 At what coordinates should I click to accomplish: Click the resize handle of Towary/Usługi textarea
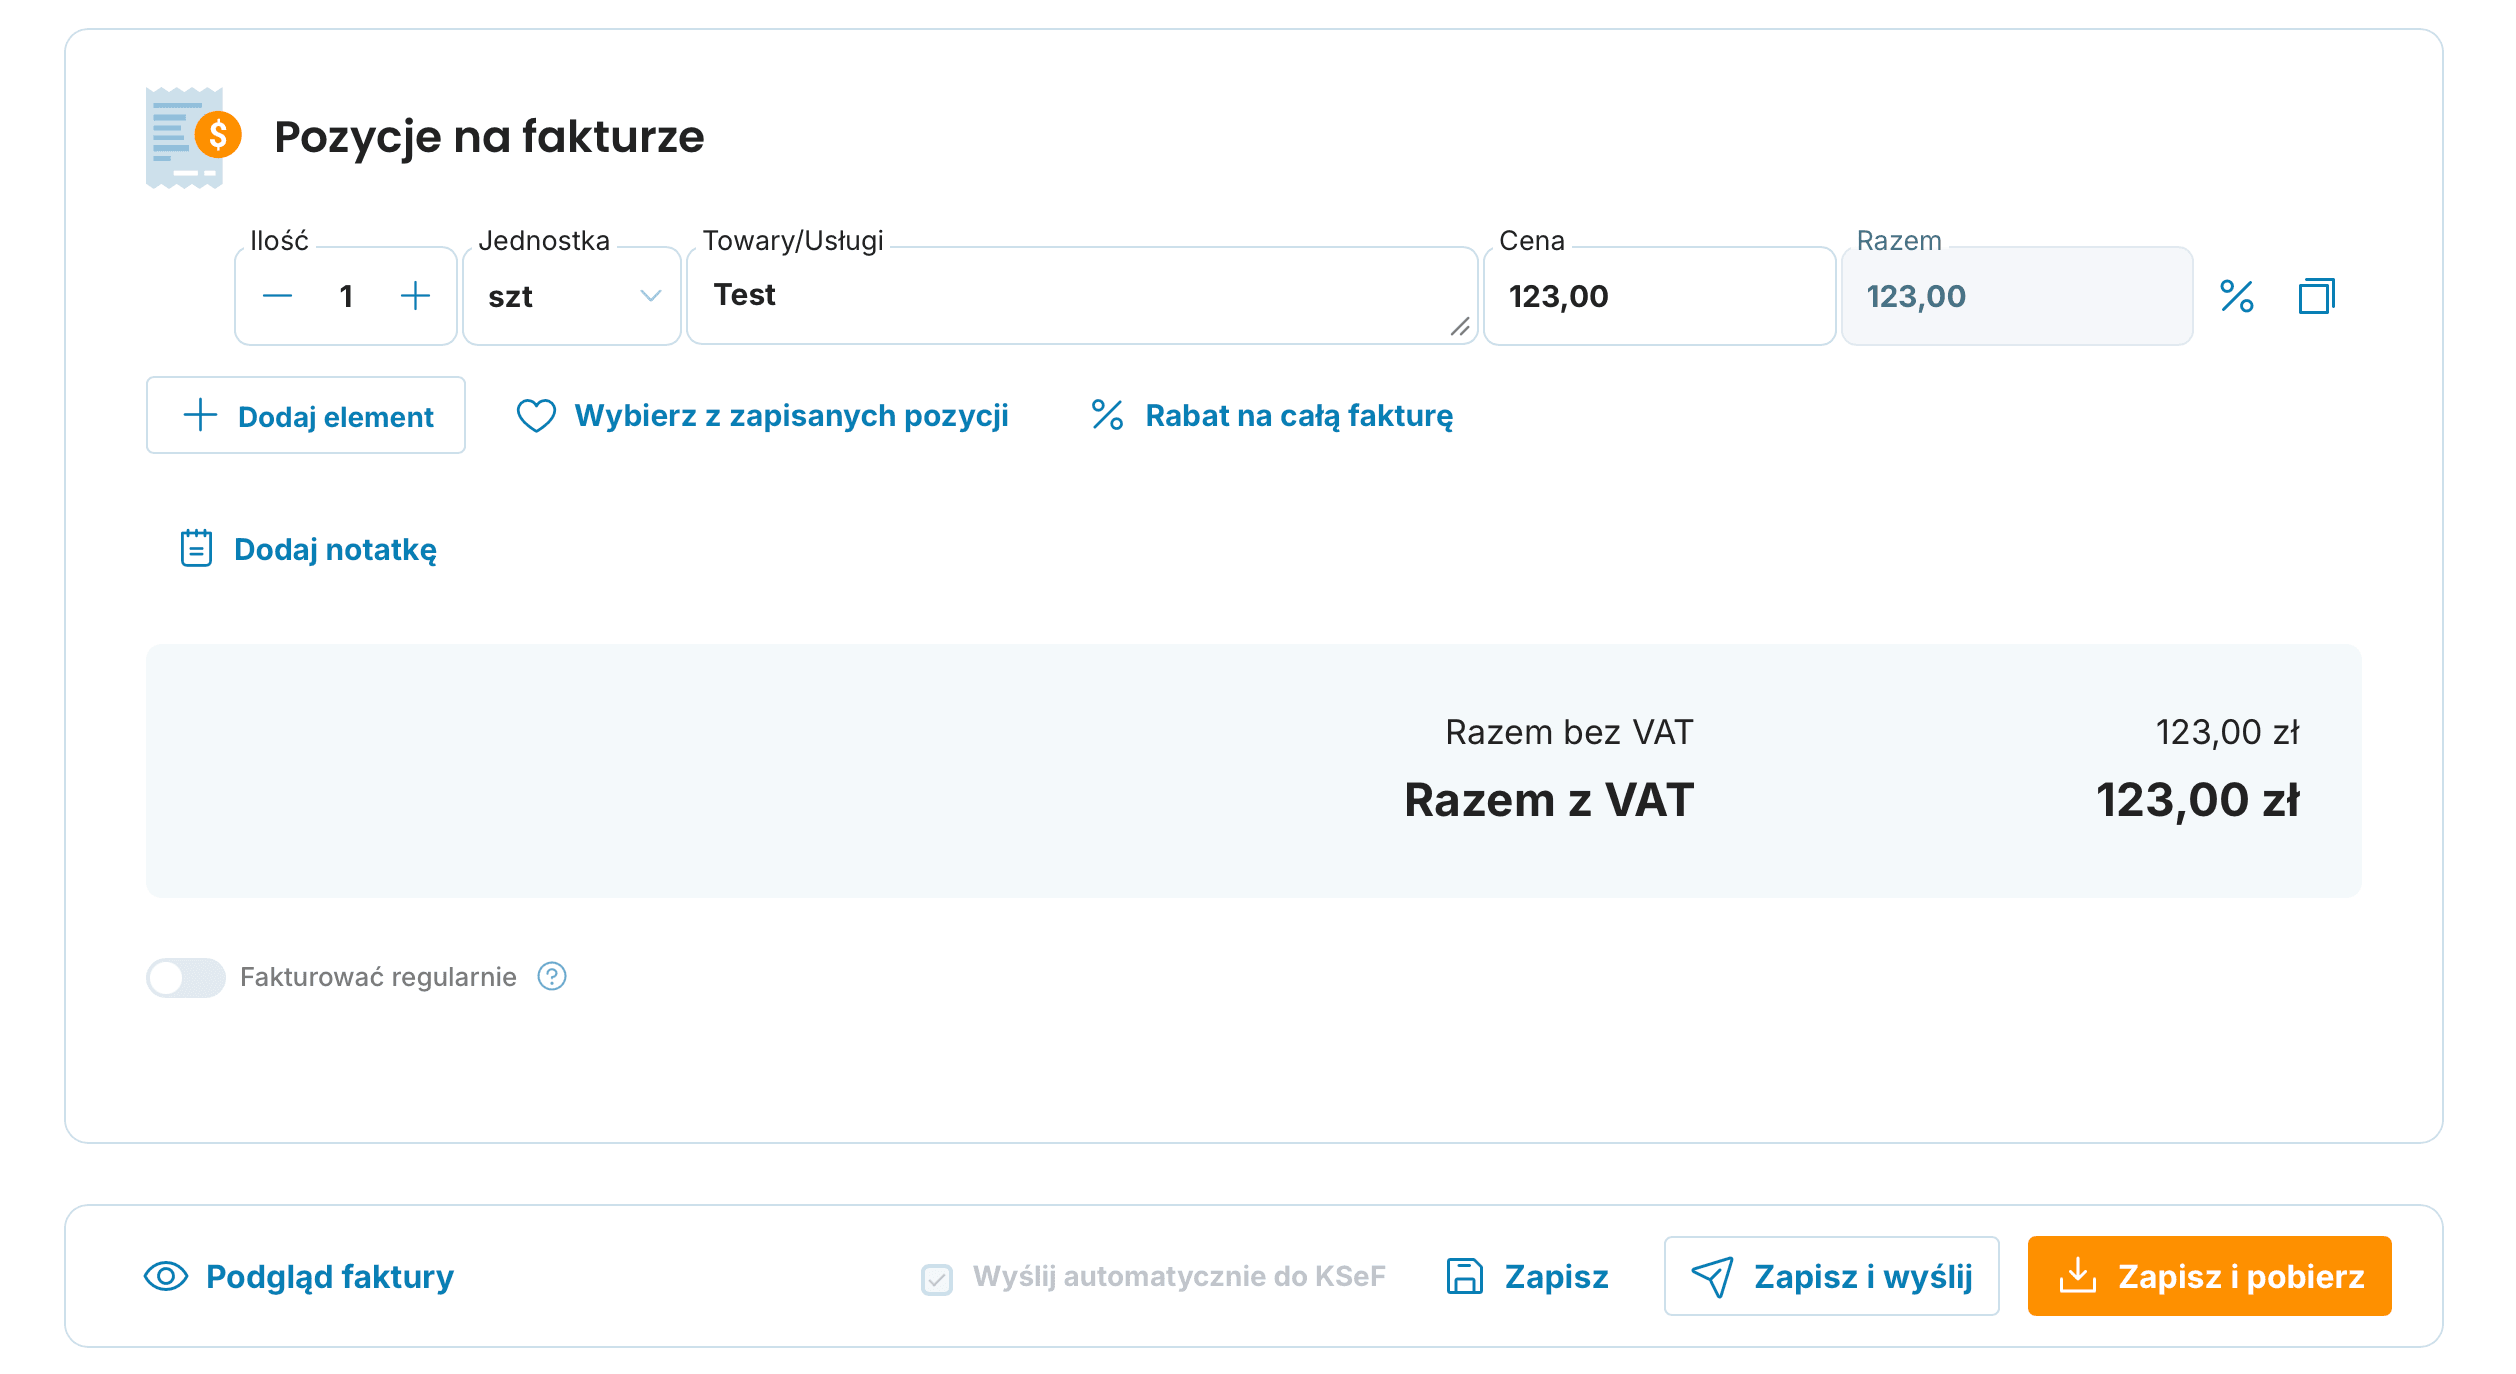tap(1460, 327)
